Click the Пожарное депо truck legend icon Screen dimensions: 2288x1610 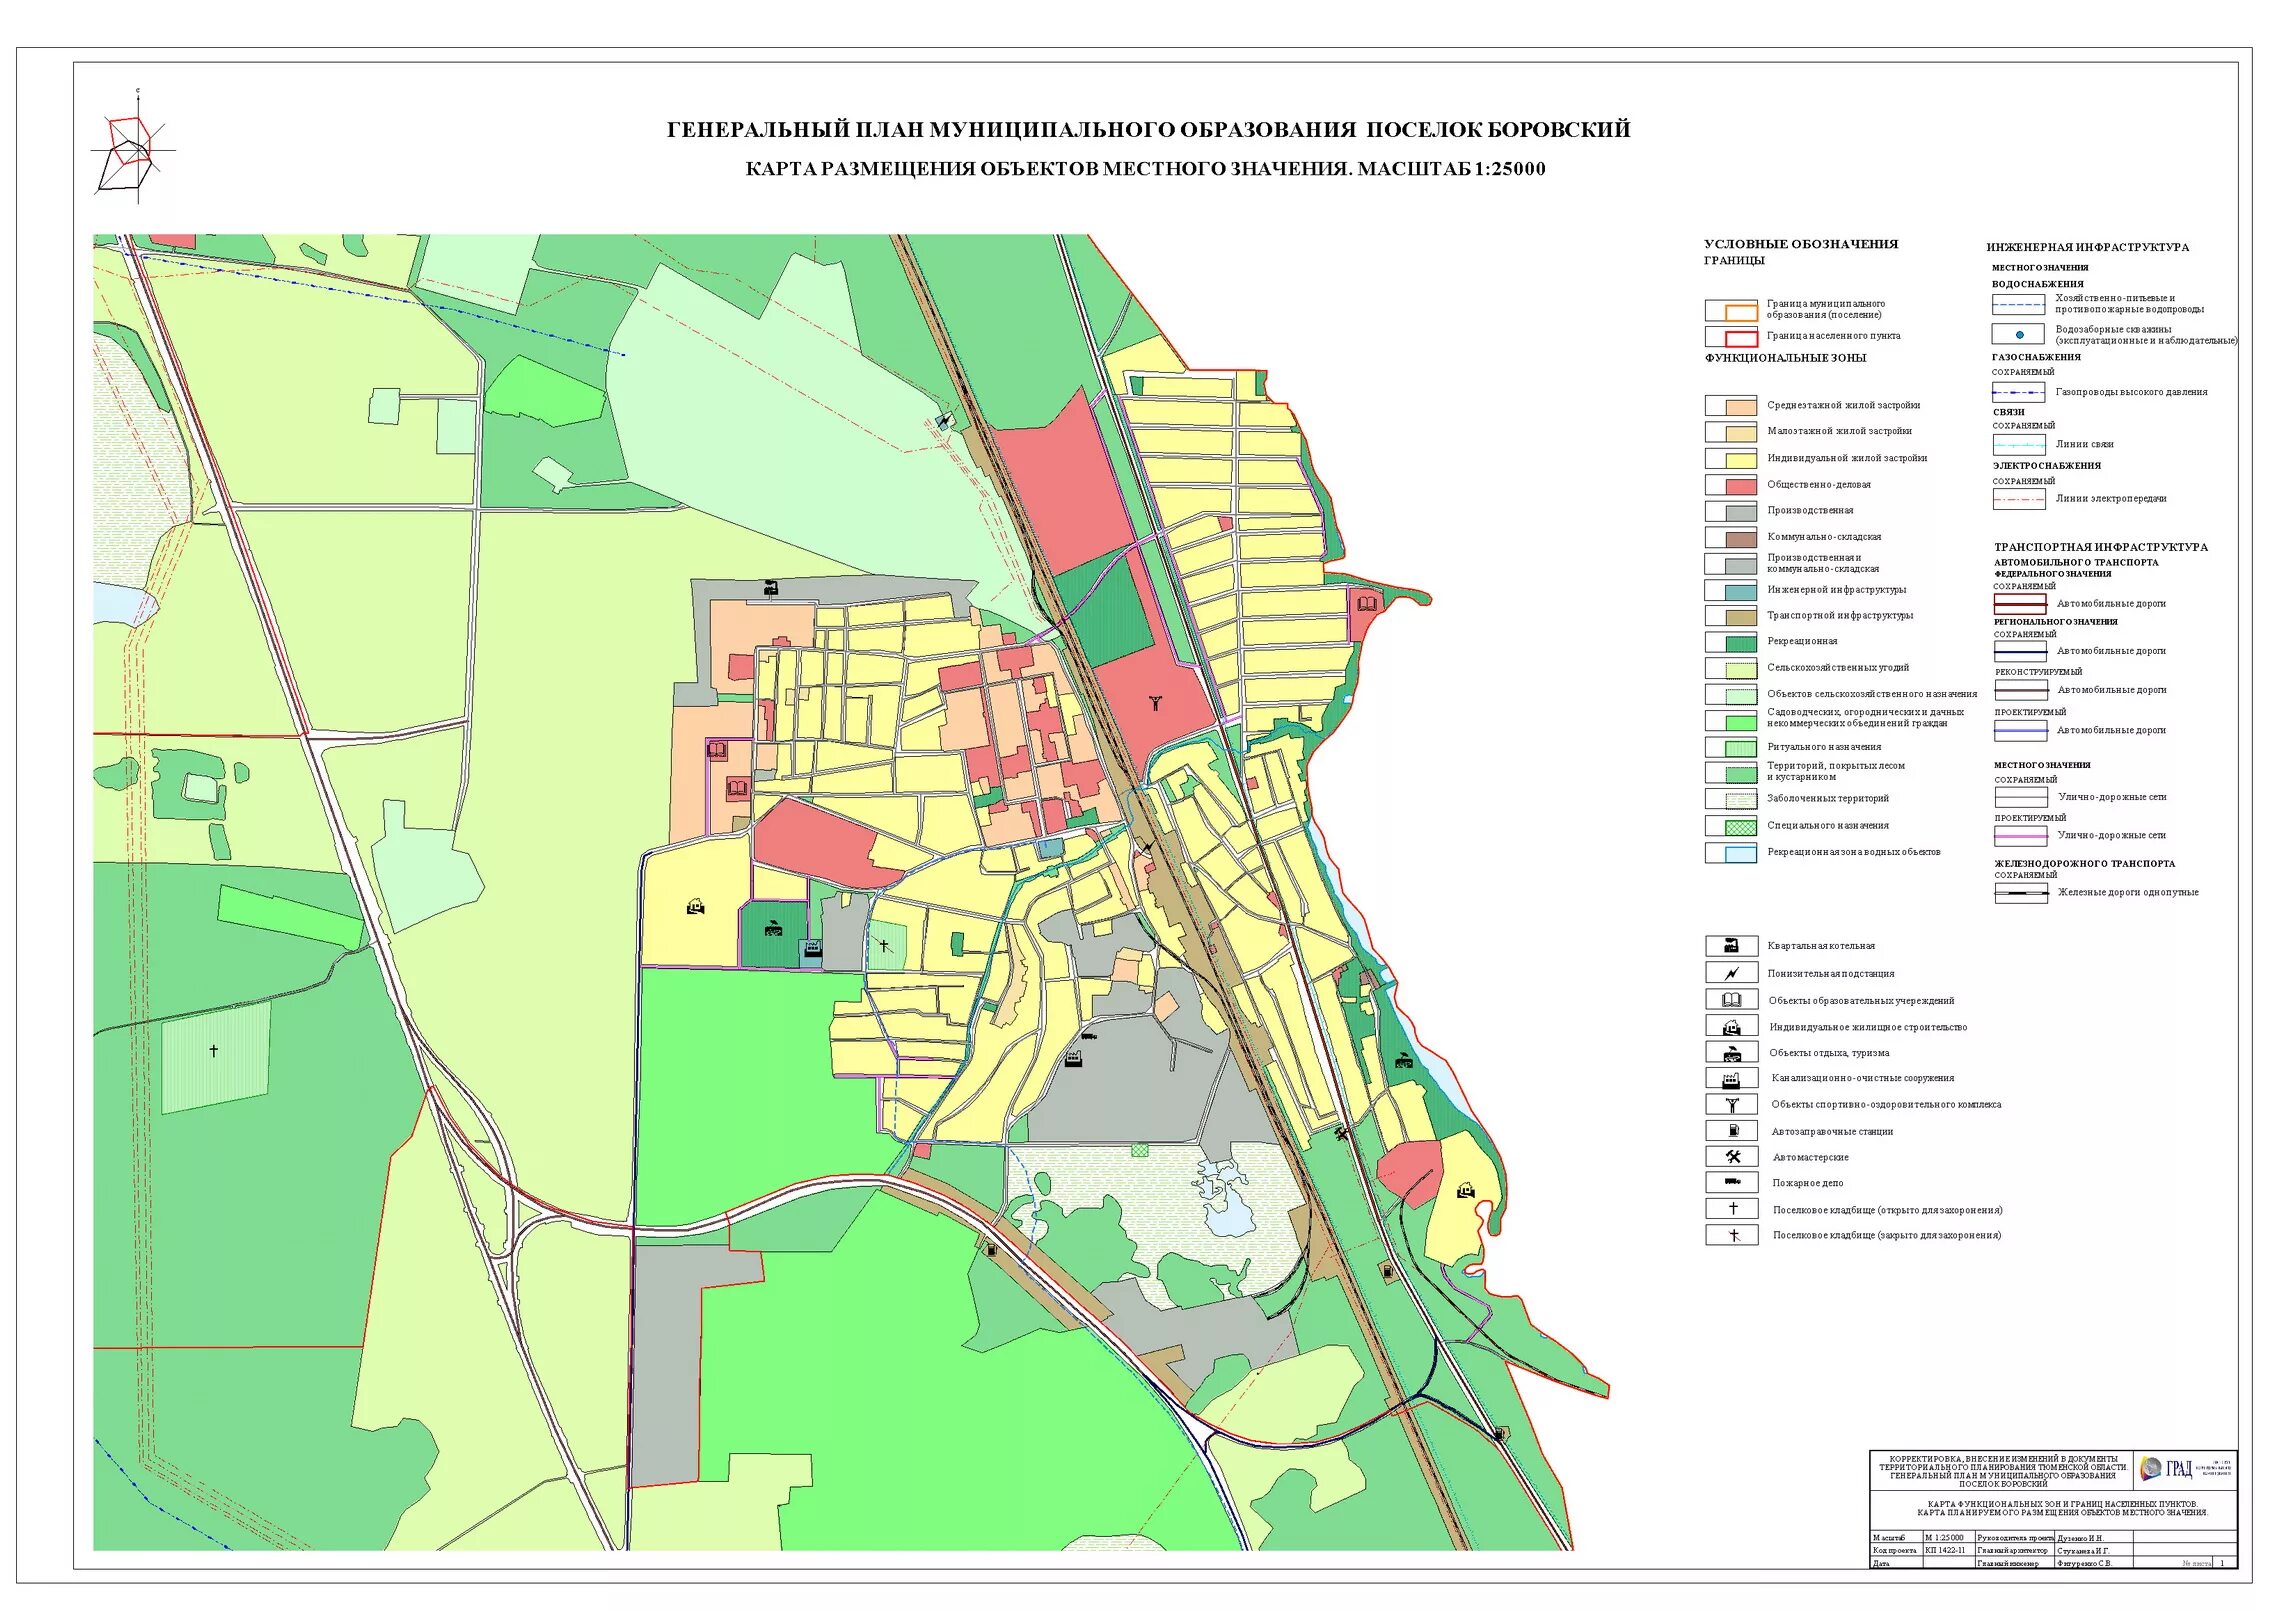coord(1731,1183)
